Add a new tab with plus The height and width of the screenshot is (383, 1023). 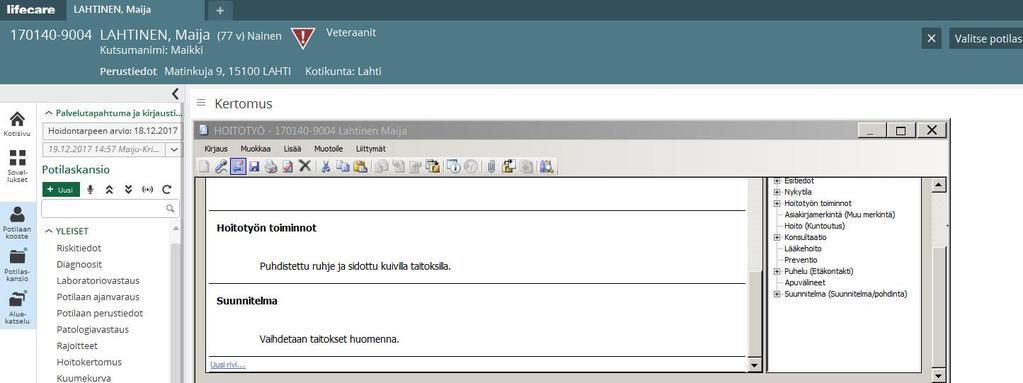pos(220,10)
